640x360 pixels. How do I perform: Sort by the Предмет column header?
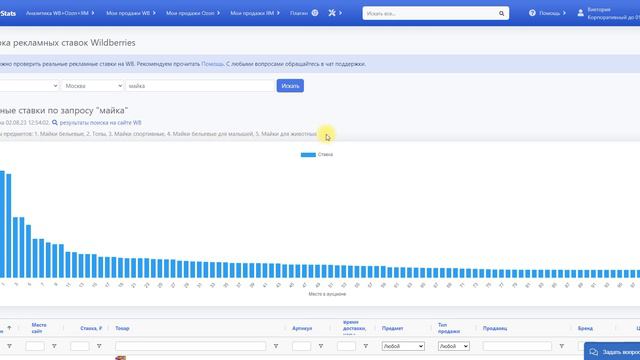pos(393,328)
